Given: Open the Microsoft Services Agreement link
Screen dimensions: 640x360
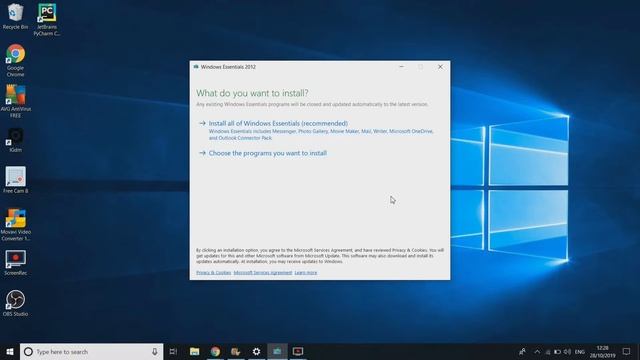Looking at the screenshot, I should click(x=263, y=273).
